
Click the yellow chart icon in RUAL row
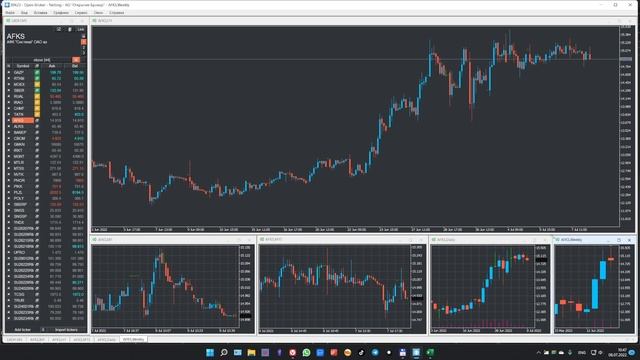point(37,96)
